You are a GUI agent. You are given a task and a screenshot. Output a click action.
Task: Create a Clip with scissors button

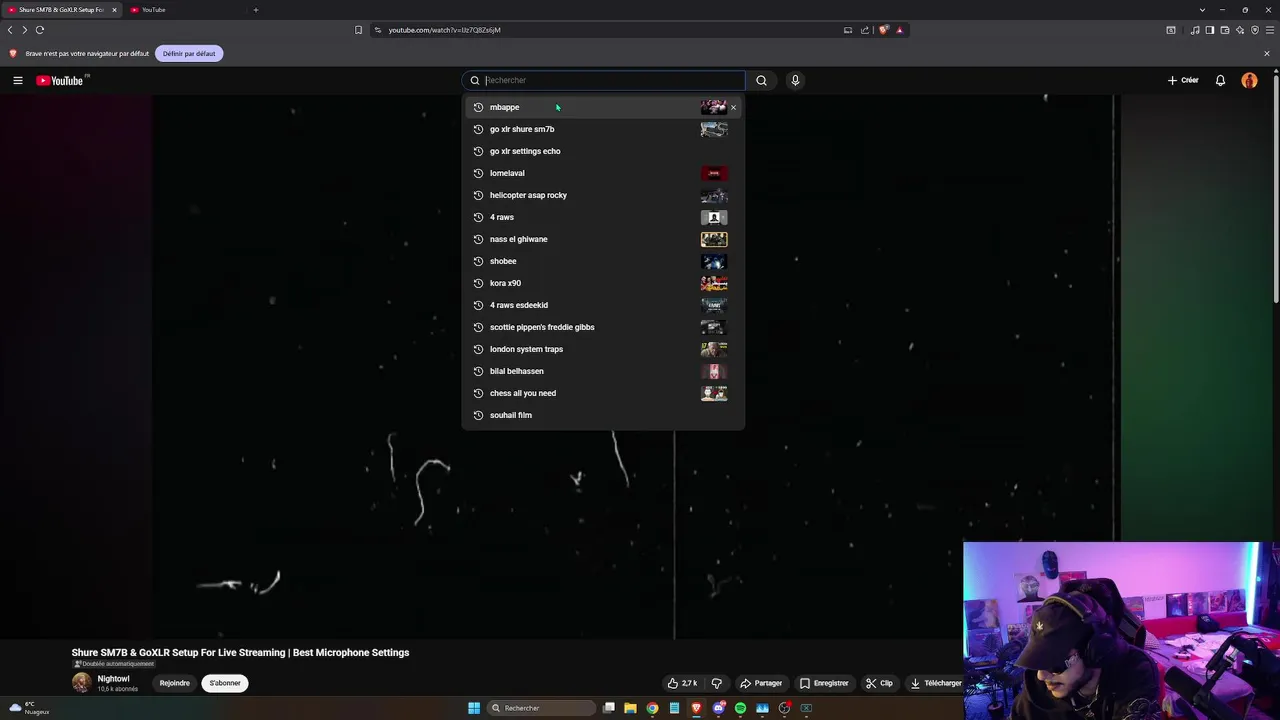pyautogui.click(x=879, y=683)
